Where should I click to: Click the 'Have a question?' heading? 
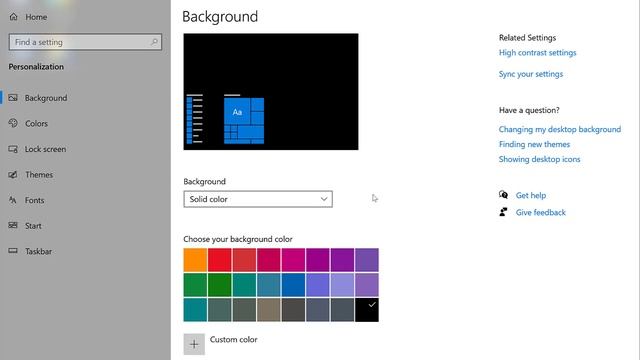tap(529, 110)
